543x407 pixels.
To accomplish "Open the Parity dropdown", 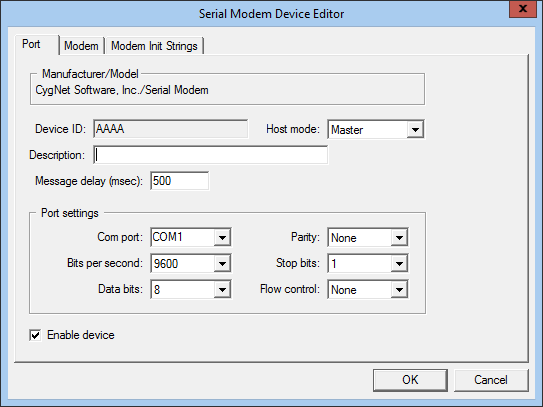I will pos(399,237).
